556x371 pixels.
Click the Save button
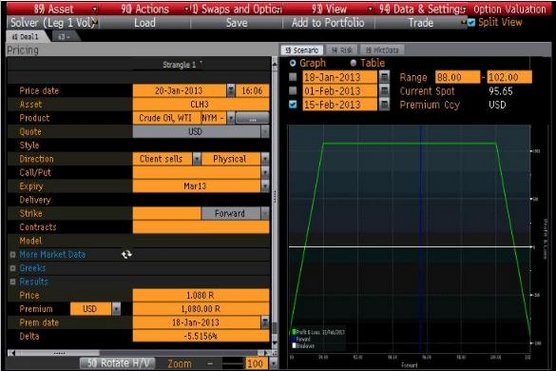point(237,23)
